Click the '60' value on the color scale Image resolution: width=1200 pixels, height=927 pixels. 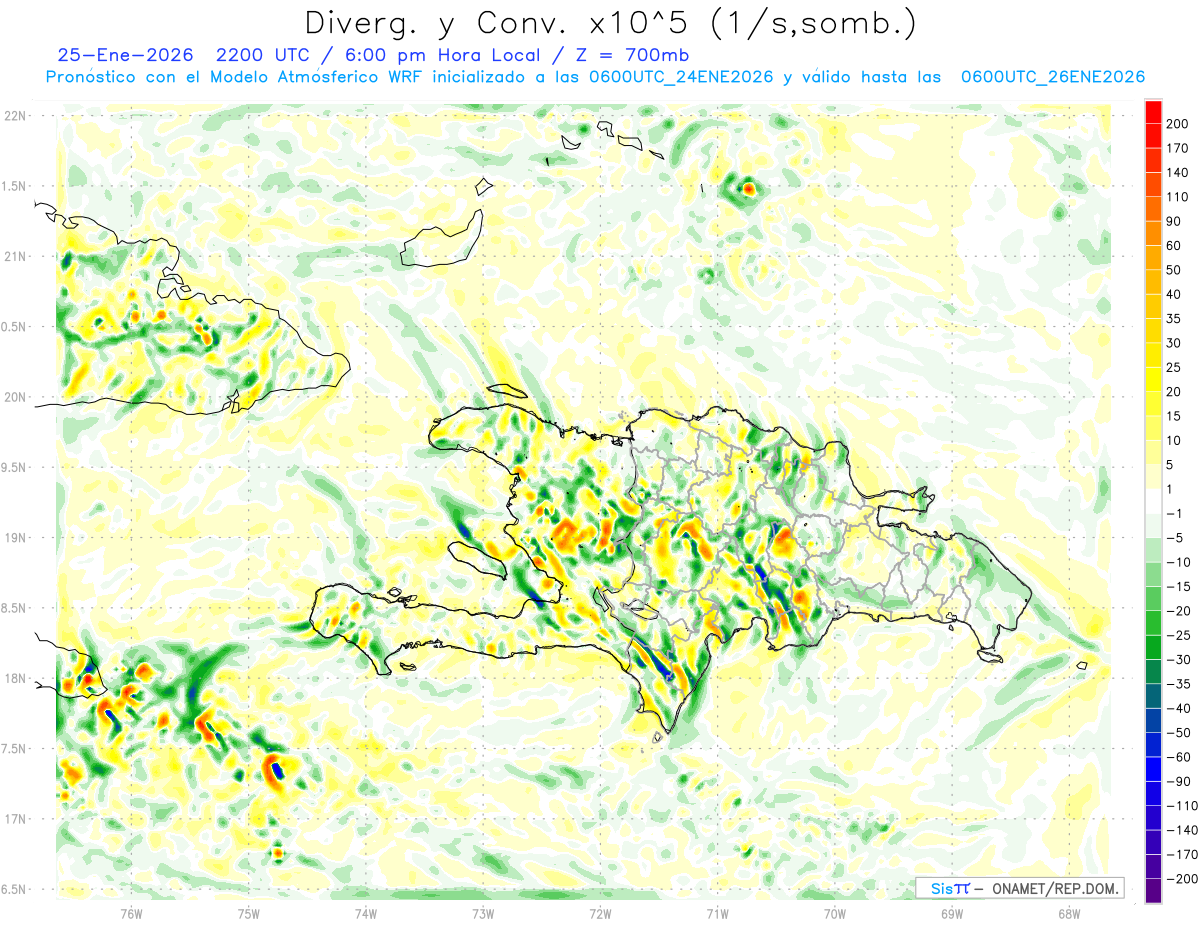[x=1174, y=246]
